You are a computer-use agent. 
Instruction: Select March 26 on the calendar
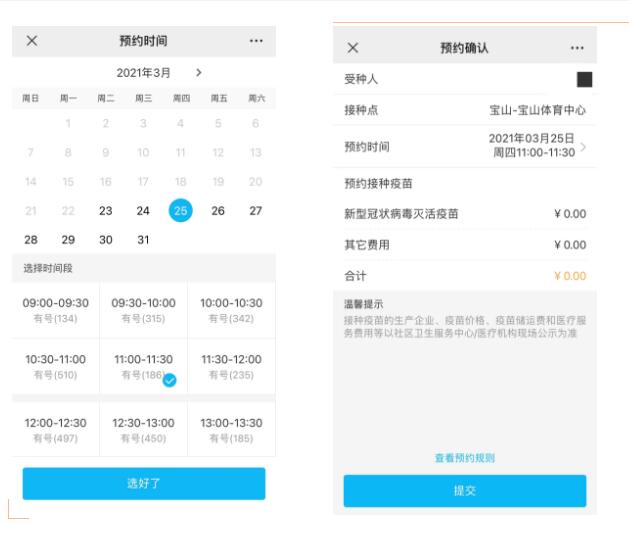(218, 211)
